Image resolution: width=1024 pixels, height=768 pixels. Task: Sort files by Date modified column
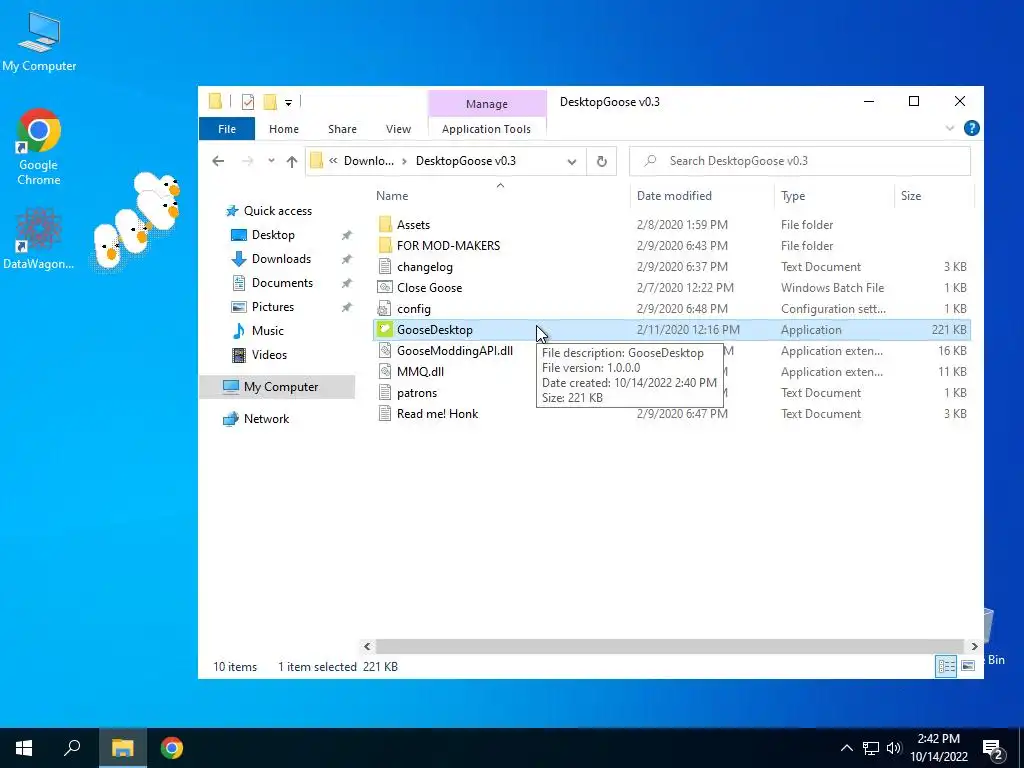674,196
